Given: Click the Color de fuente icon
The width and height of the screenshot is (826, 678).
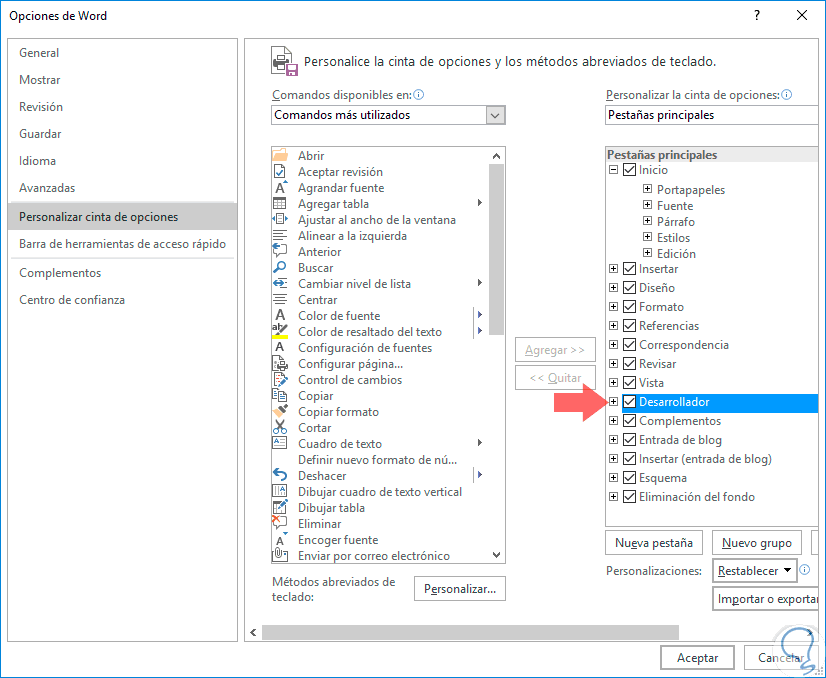Looking at the screenshot, I should (280, 316).
